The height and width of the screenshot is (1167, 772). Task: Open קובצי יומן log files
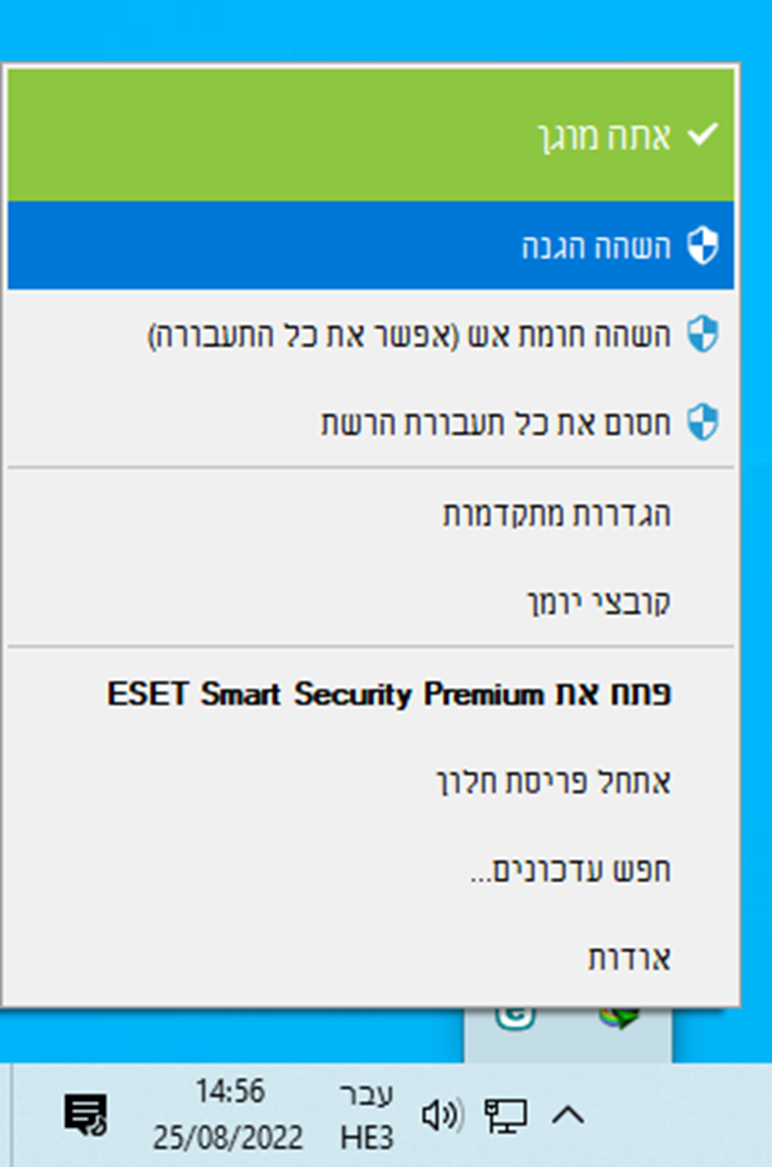coord(598,602)
